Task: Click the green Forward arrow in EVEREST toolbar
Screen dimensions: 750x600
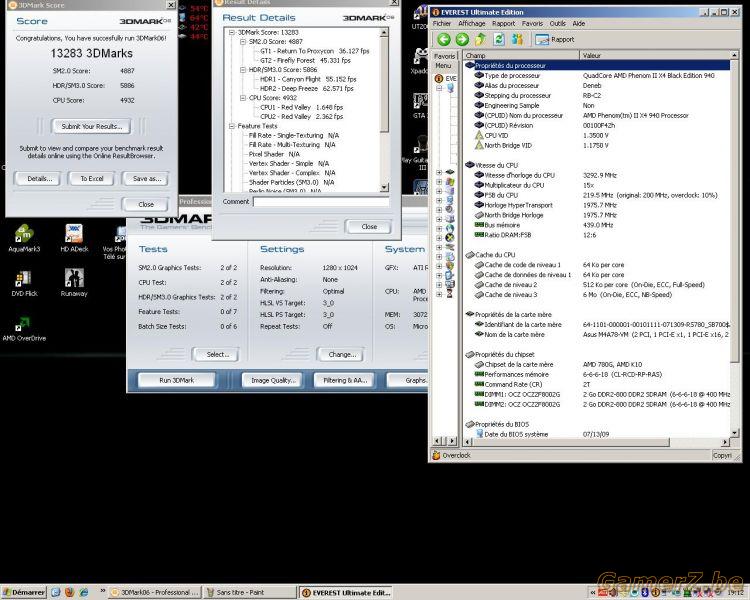Action: 462,39
